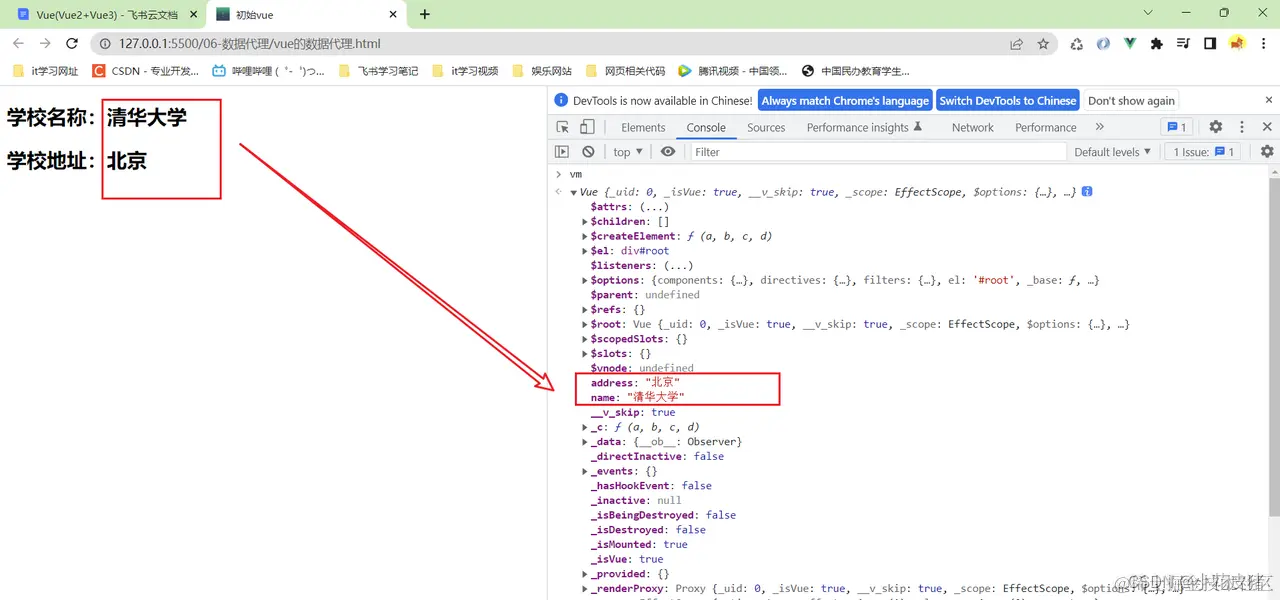This screenshot has height=600, width=1280.
Task: Open the recycle-arrows extension icon
Action: coord(1076,44)
